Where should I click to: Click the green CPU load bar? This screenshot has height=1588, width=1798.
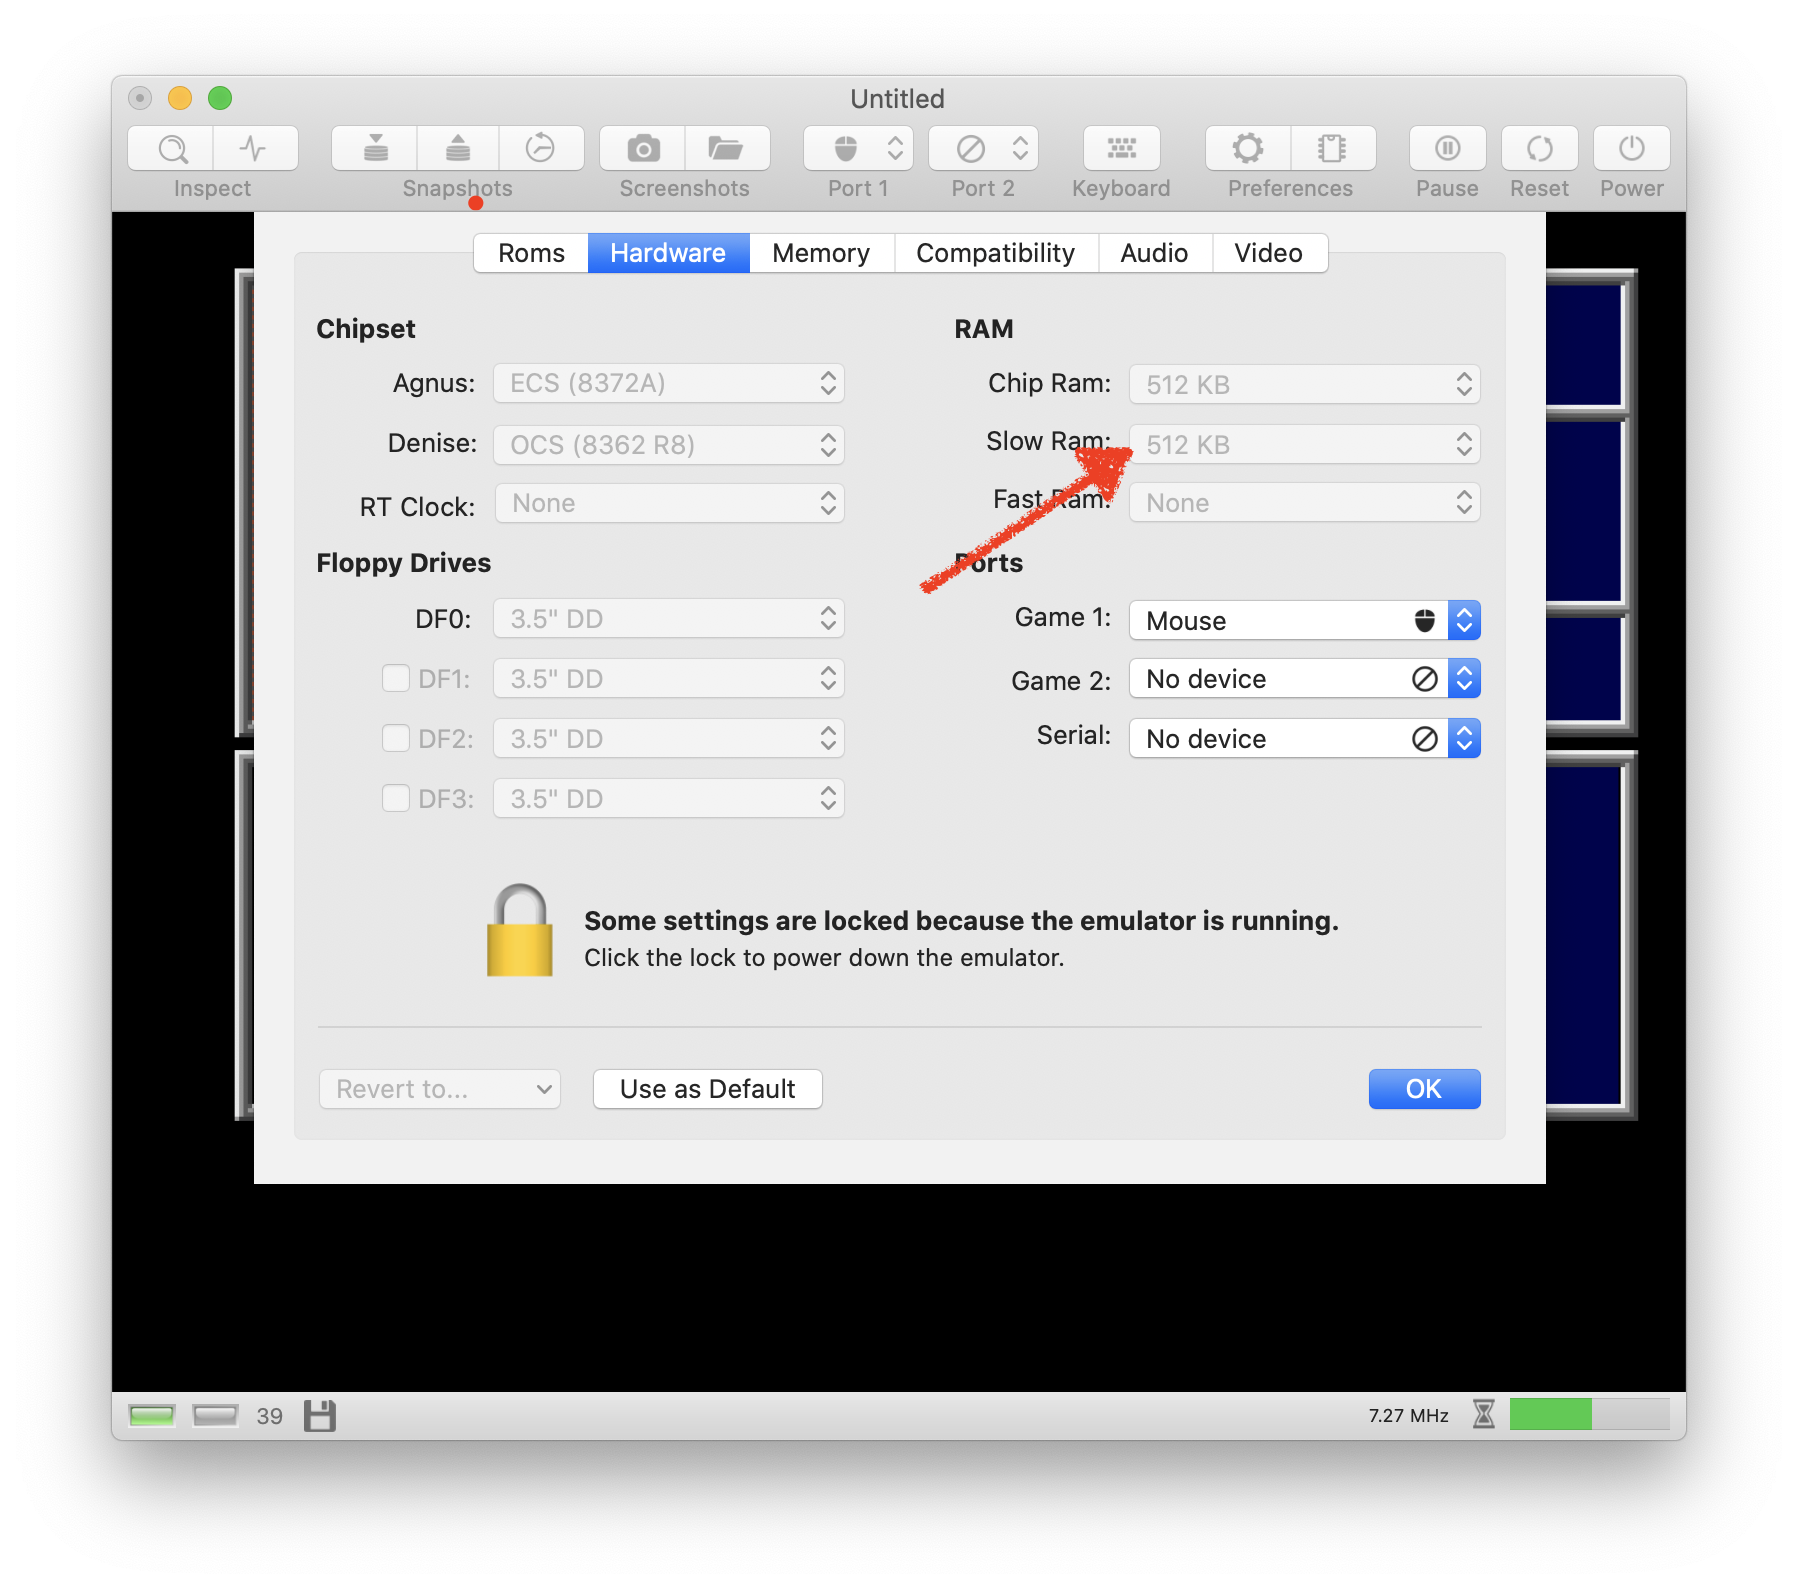1589,1414
